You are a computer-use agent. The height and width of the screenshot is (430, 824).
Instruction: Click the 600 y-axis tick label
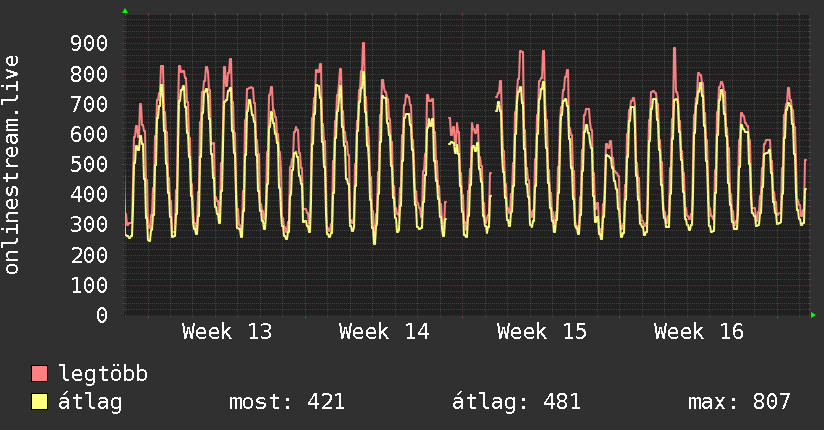(x=89, y=134)
